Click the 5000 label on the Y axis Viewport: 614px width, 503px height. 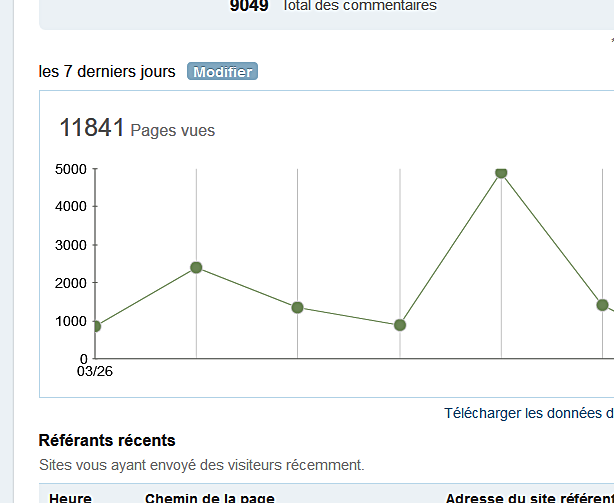coord(70,169)
